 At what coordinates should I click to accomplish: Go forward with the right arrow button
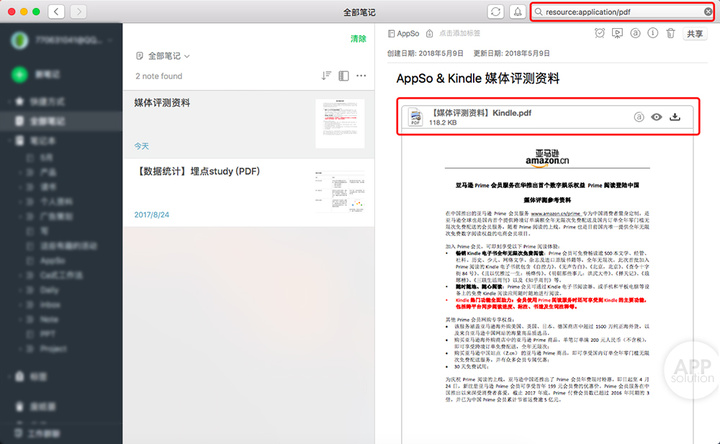[79, 11]
